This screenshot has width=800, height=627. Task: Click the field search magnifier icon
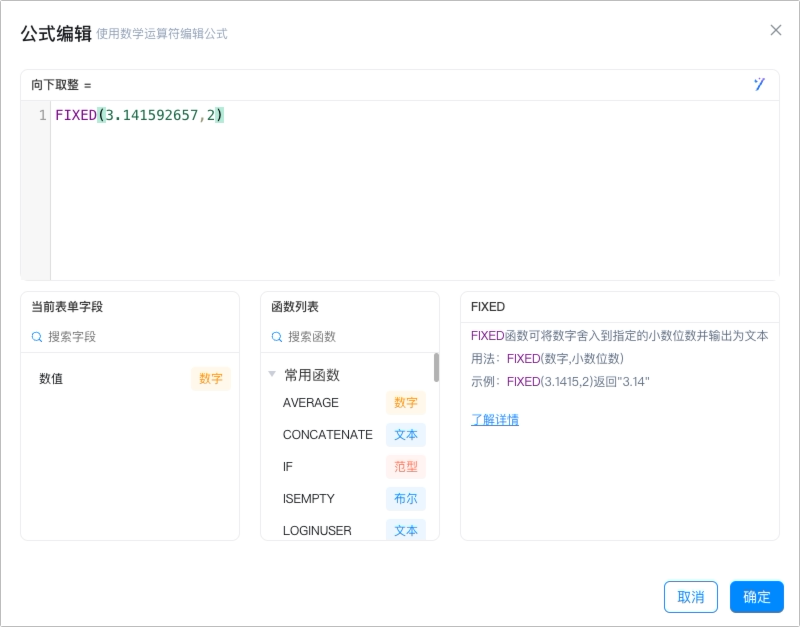click(x=37, y=337)
